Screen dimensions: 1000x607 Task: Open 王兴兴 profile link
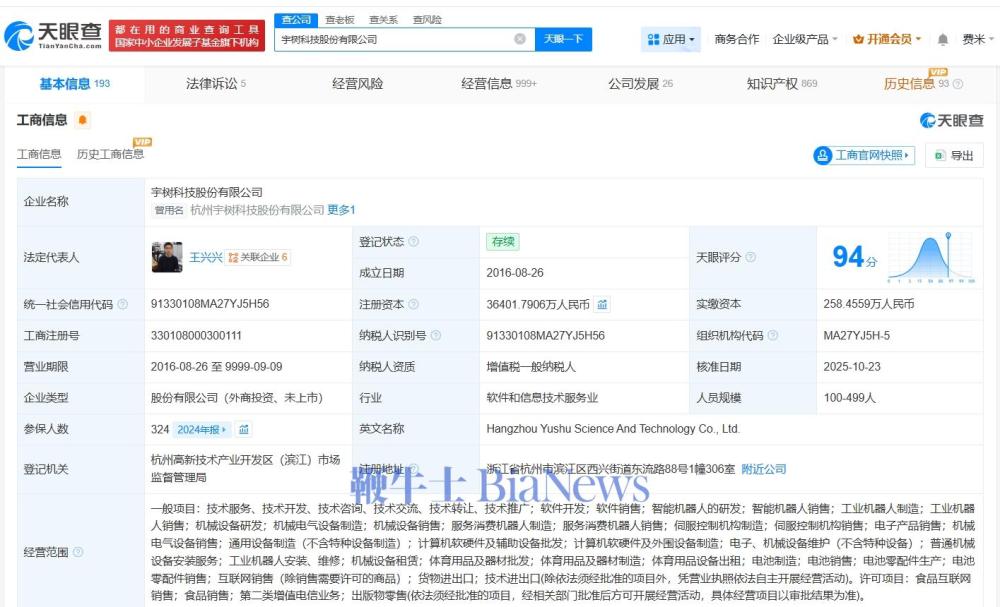[x=205, y=257]
